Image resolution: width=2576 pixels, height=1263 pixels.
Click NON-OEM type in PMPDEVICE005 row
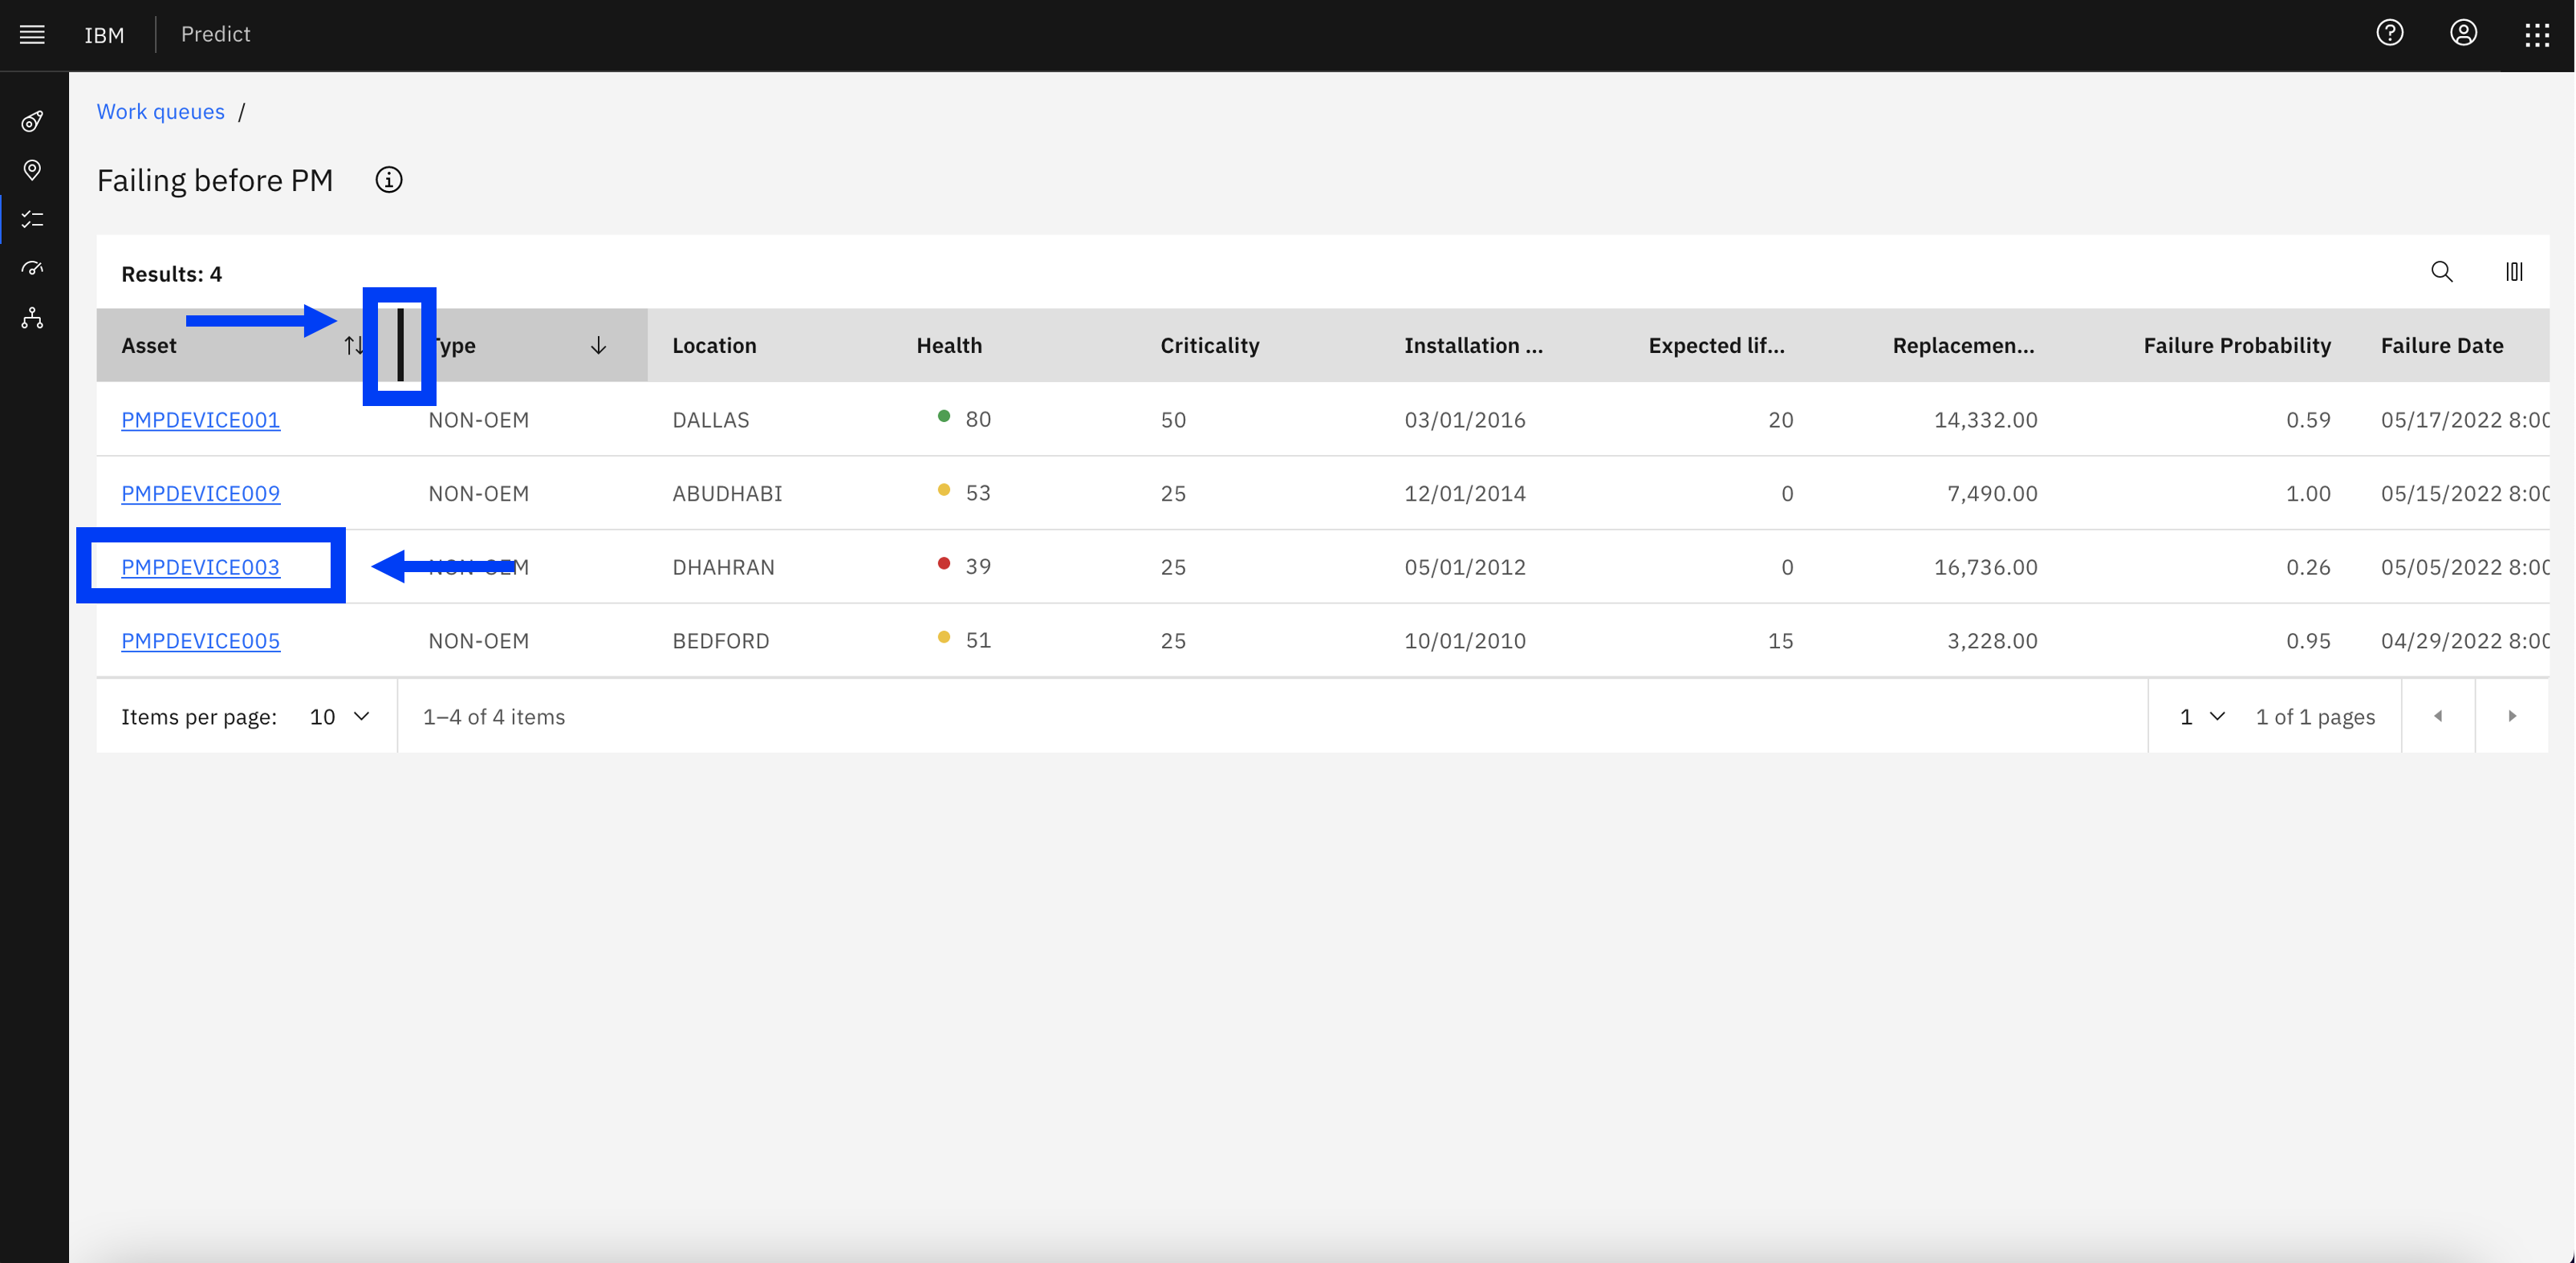pos(478,641)
